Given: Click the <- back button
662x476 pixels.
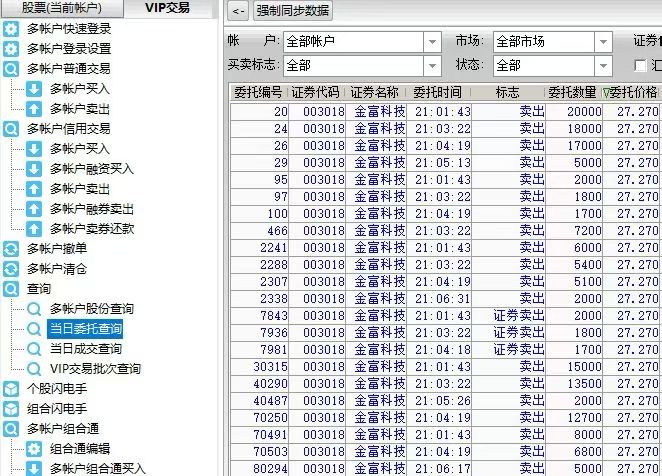Looking at the screenshot, I should coord(239,11).
